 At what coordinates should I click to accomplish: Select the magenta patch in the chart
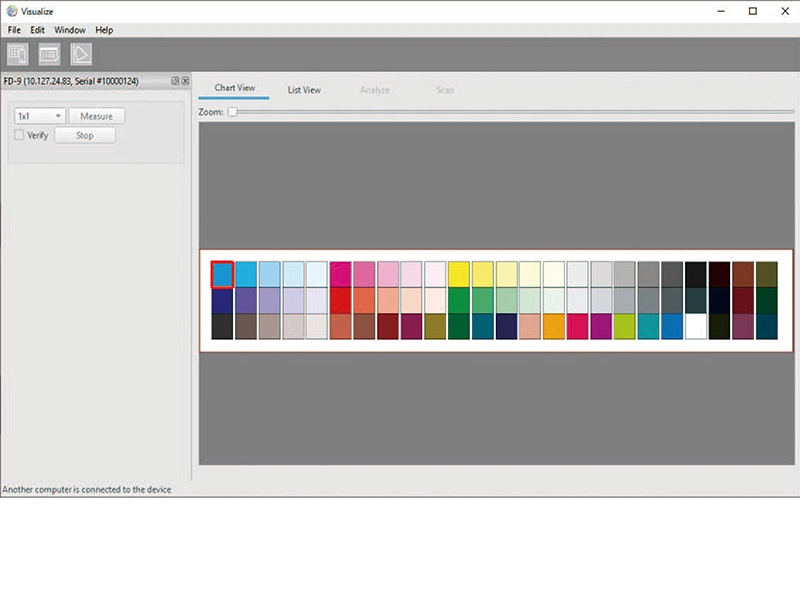(340, 270)
